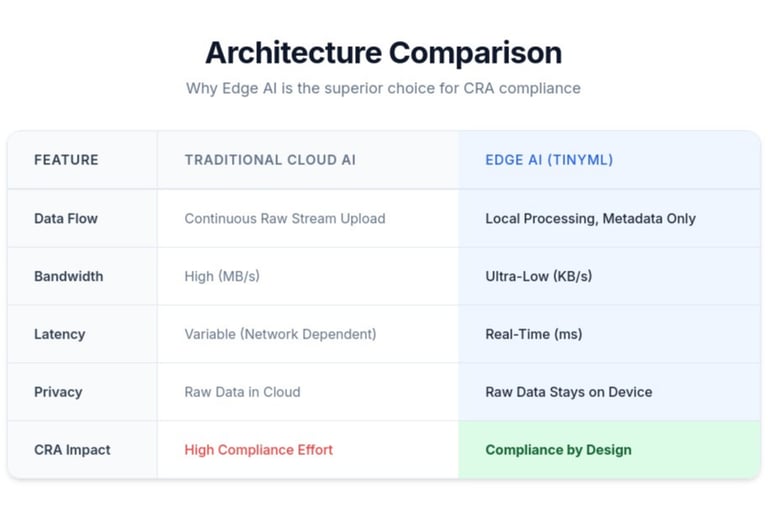
Task: Select the Raw Data in Cloud cell
Action: coord(242,392)
